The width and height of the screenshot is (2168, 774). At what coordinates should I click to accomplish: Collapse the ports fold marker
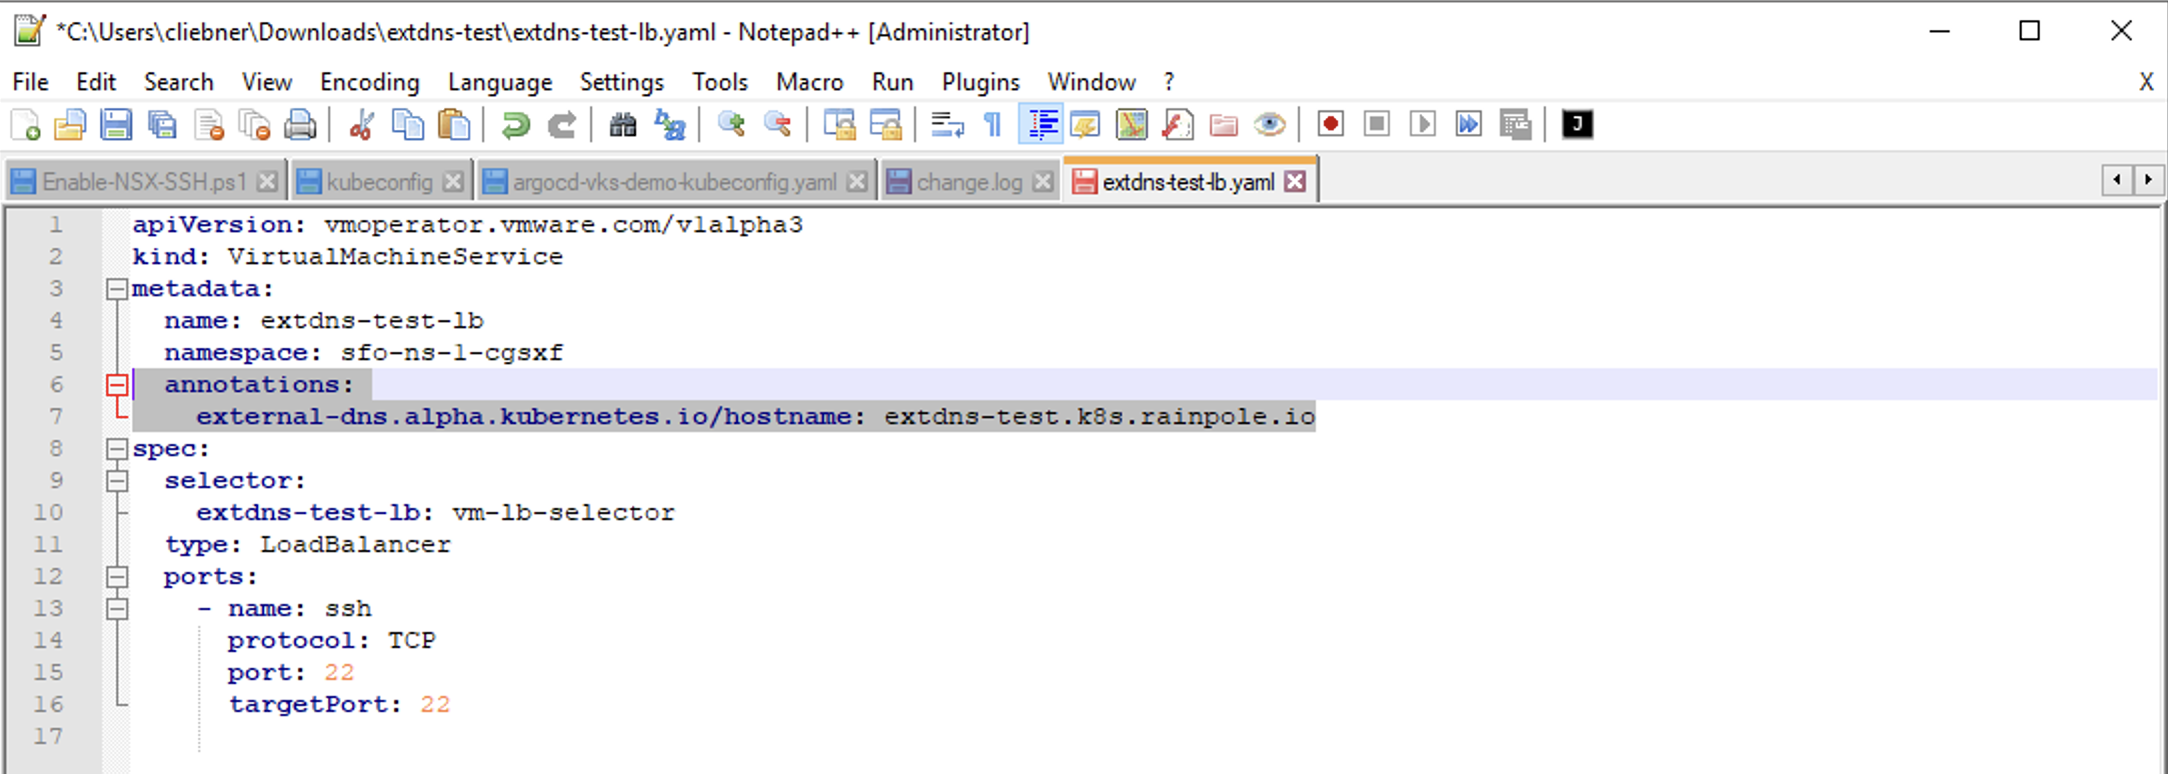pos(117,577)
